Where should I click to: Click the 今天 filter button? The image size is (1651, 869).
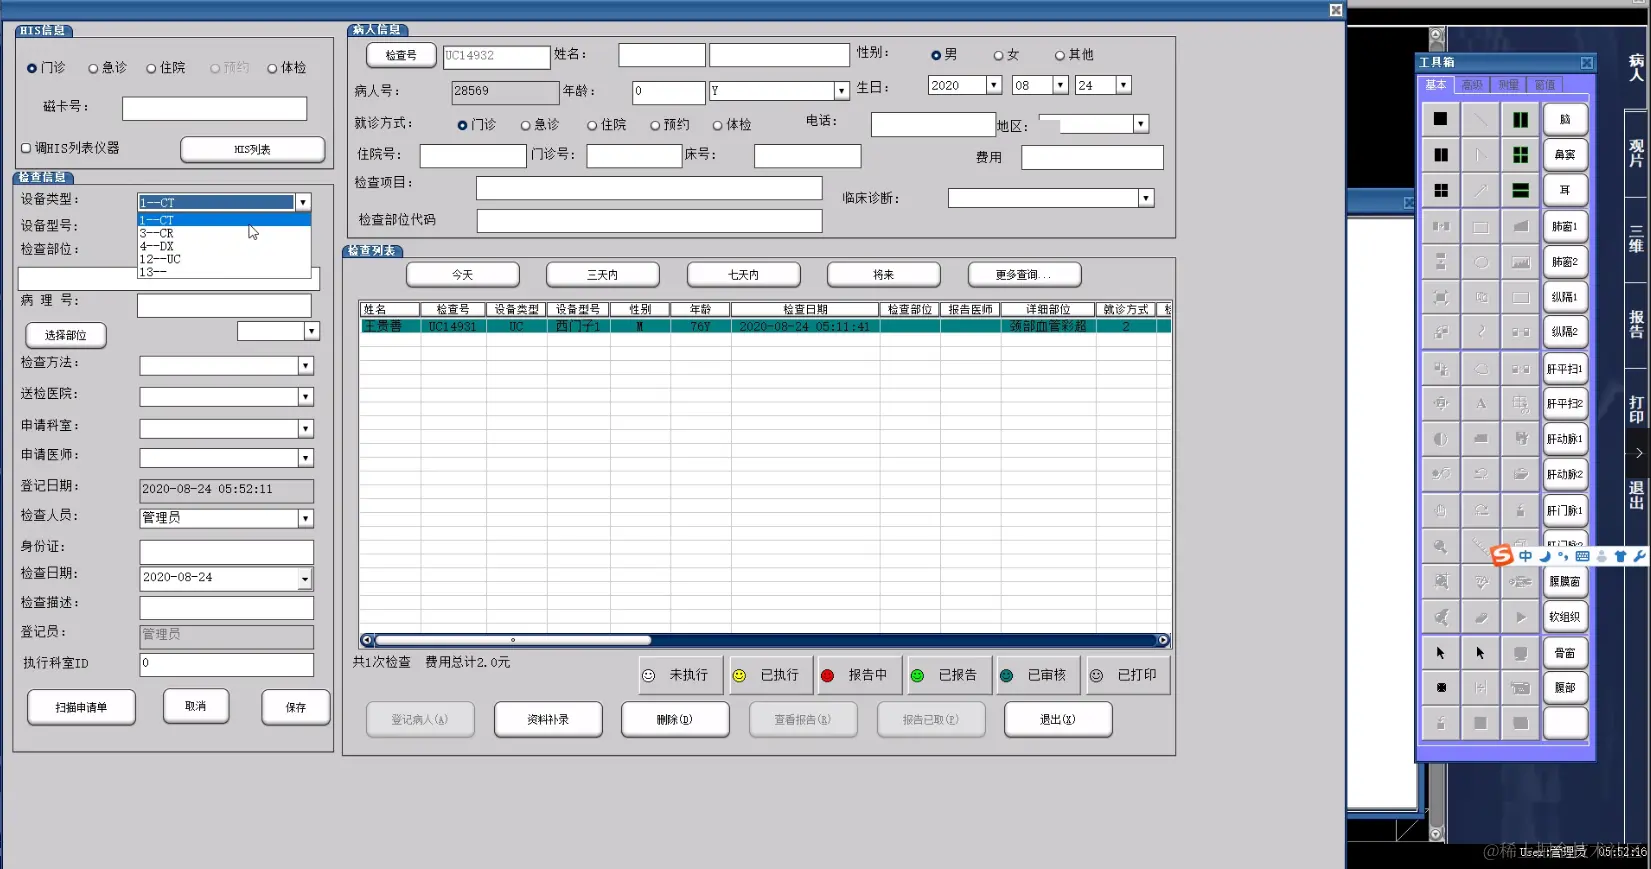click(x=462, y=274)
